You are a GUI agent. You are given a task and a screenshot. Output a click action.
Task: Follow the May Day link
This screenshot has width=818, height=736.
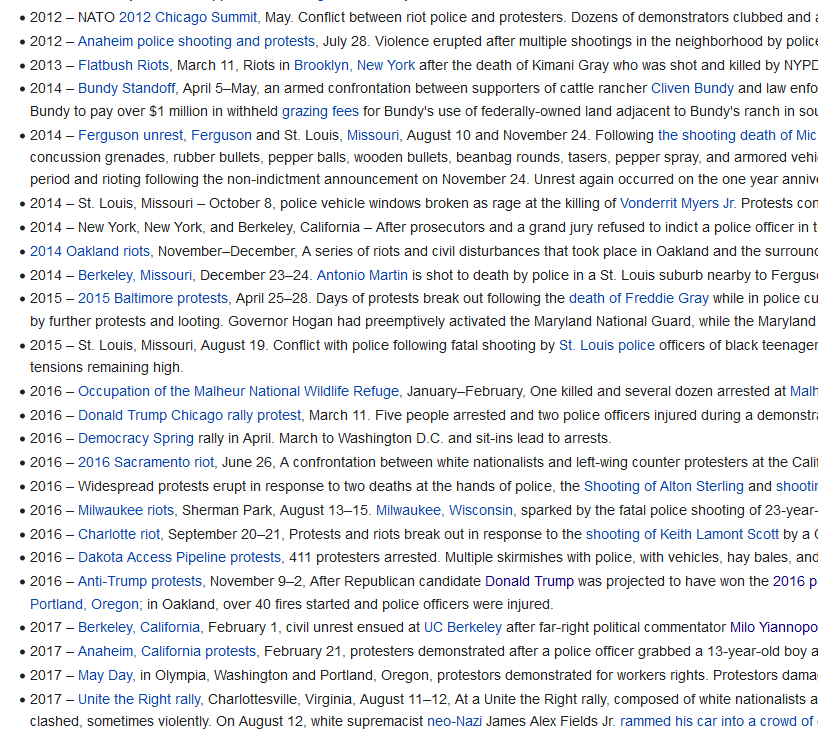pos(105,675)
